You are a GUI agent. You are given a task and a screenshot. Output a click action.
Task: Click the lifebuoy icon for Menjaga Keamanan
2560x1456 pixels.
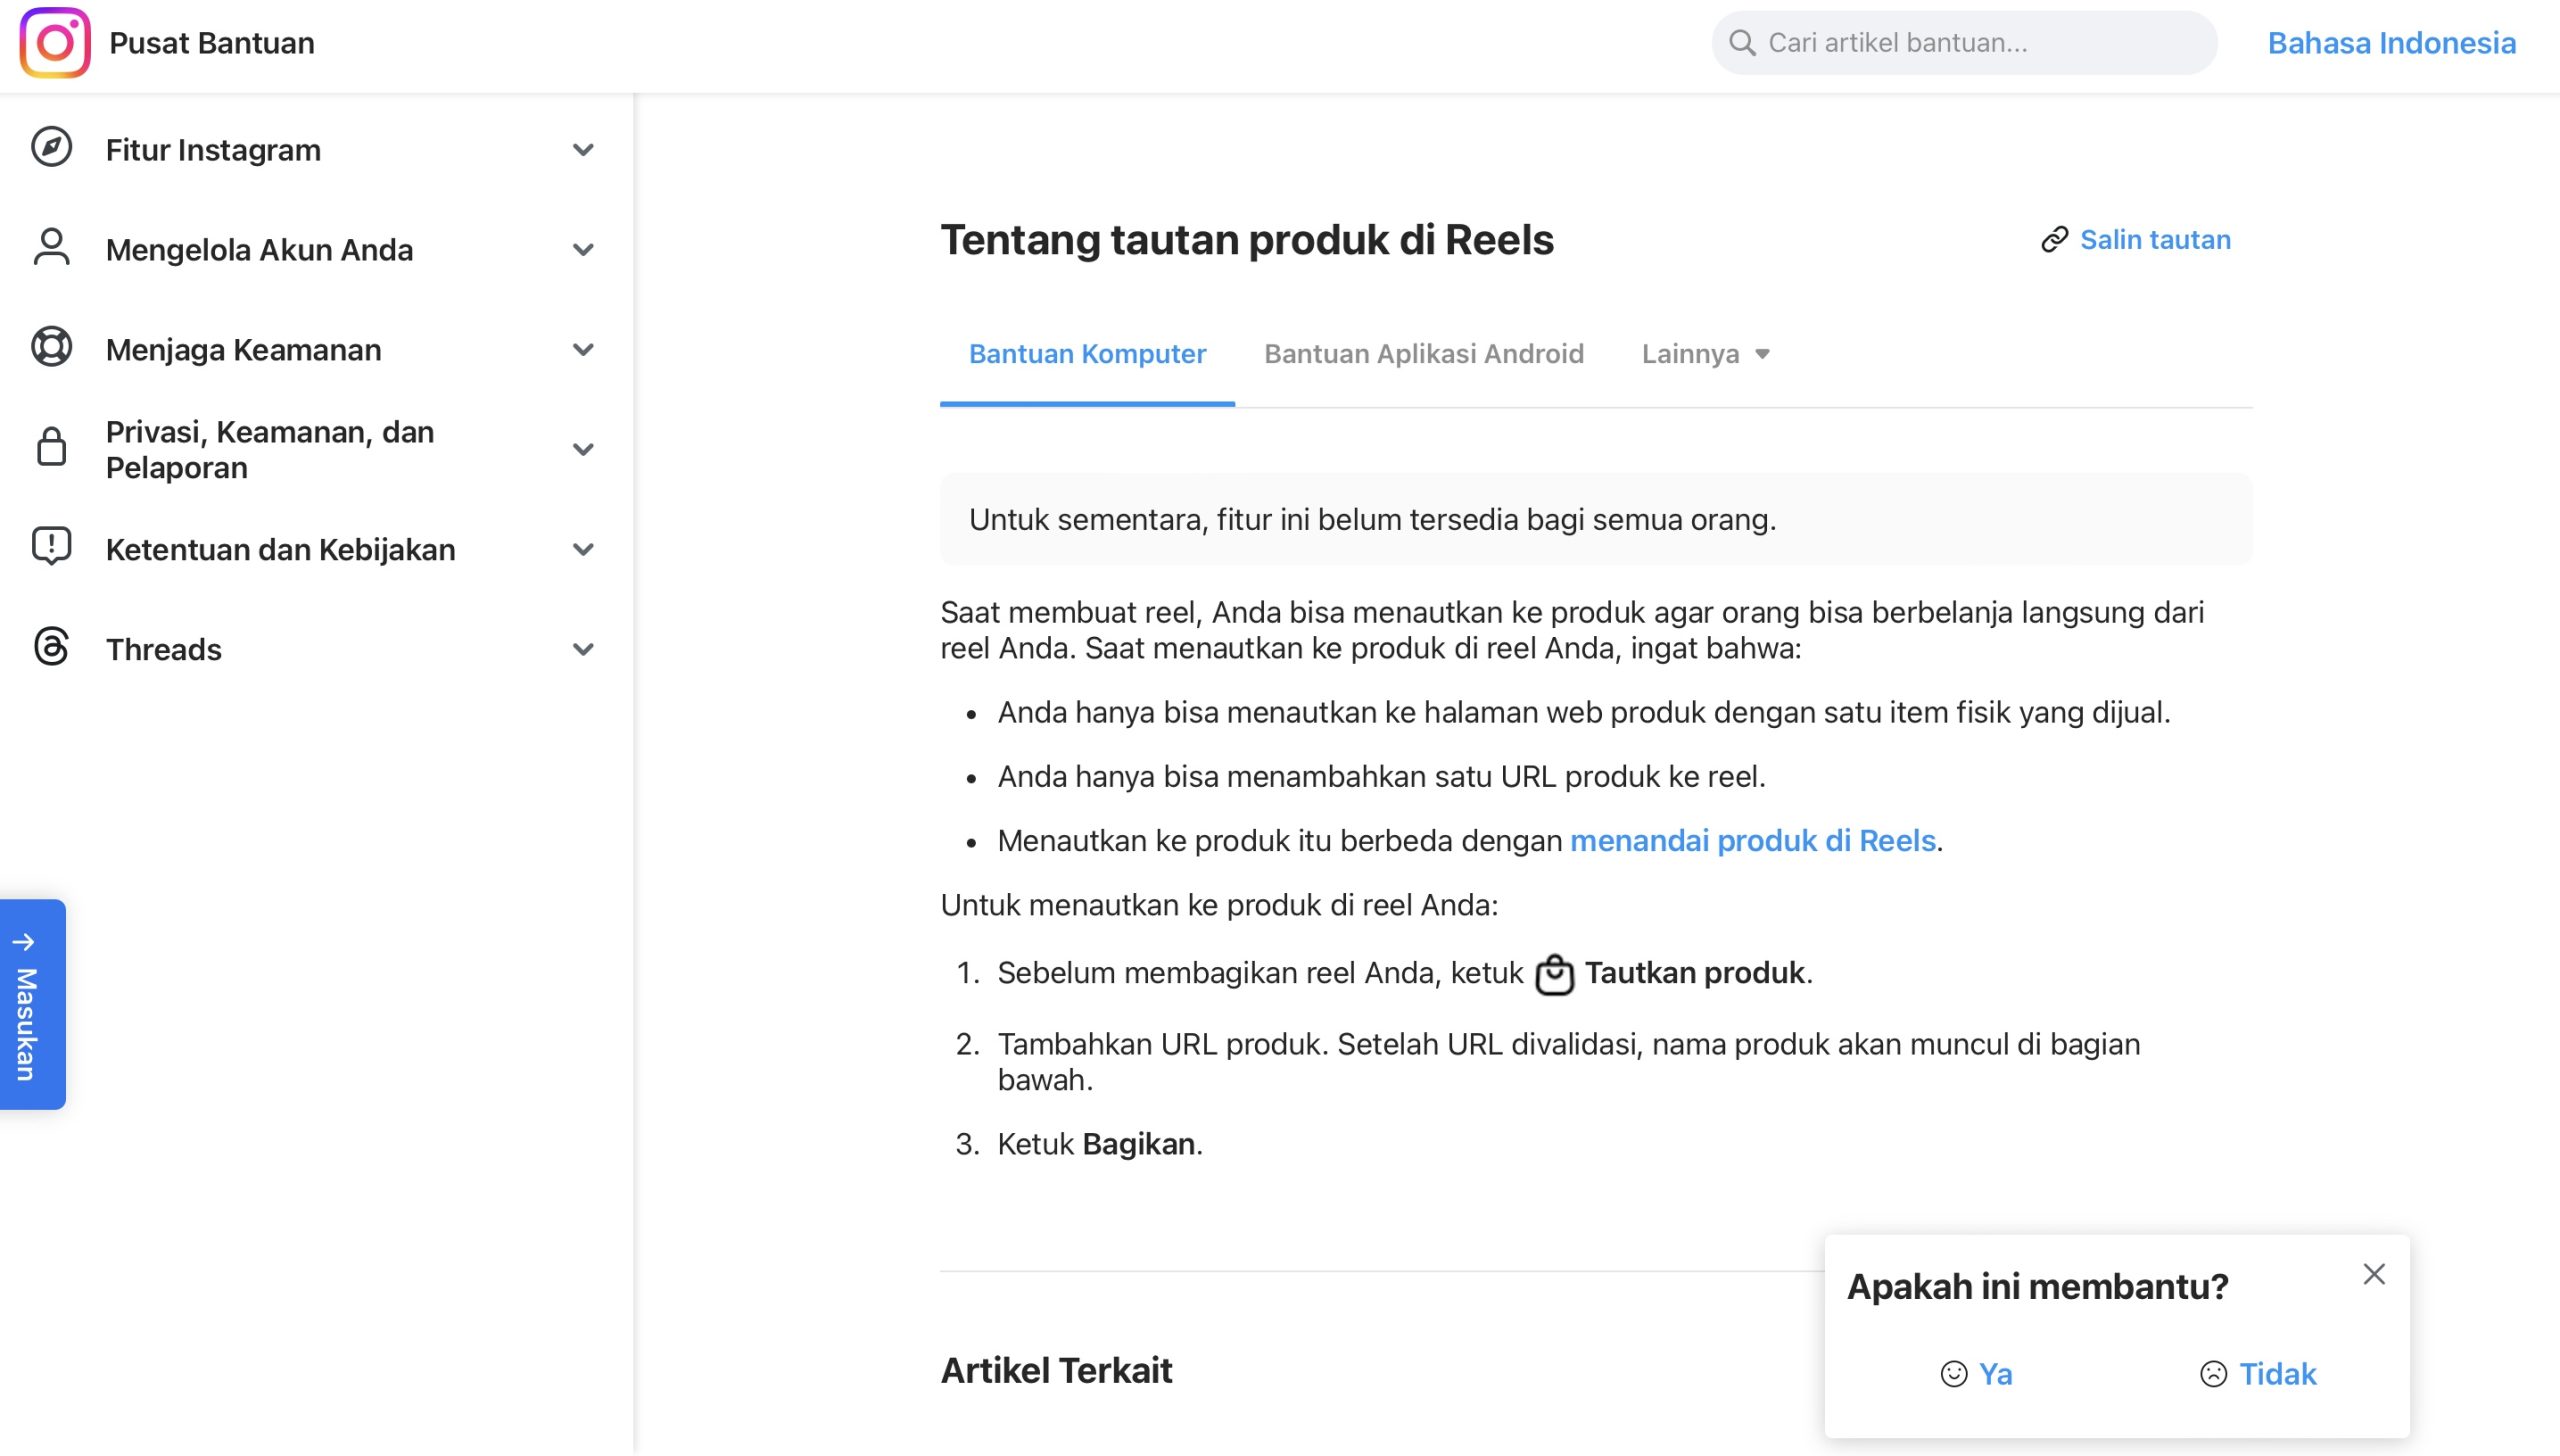tap(51, 348)
